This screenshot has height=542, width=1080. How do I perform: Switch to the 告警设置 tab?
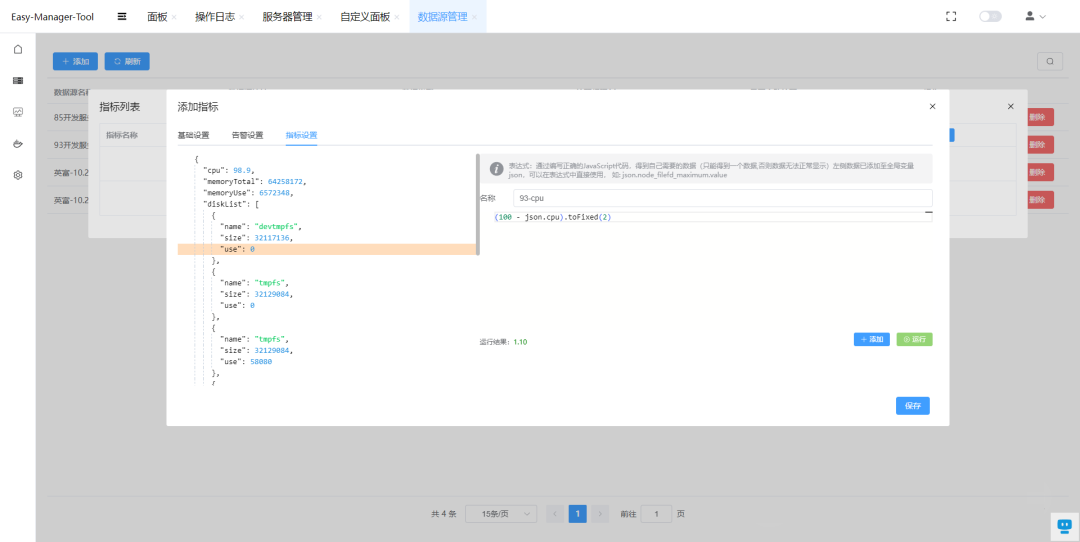pyautogui.click(x=247, y=135)
